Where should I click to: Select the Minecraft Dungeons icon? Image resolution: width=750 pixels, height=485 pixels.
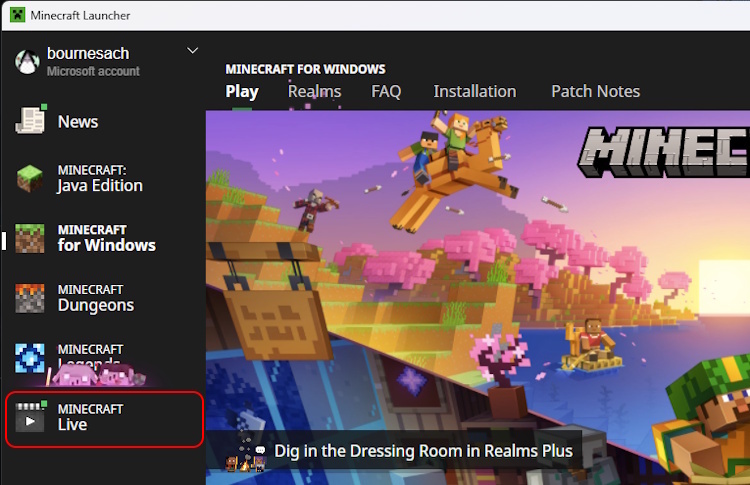[30, 298]
